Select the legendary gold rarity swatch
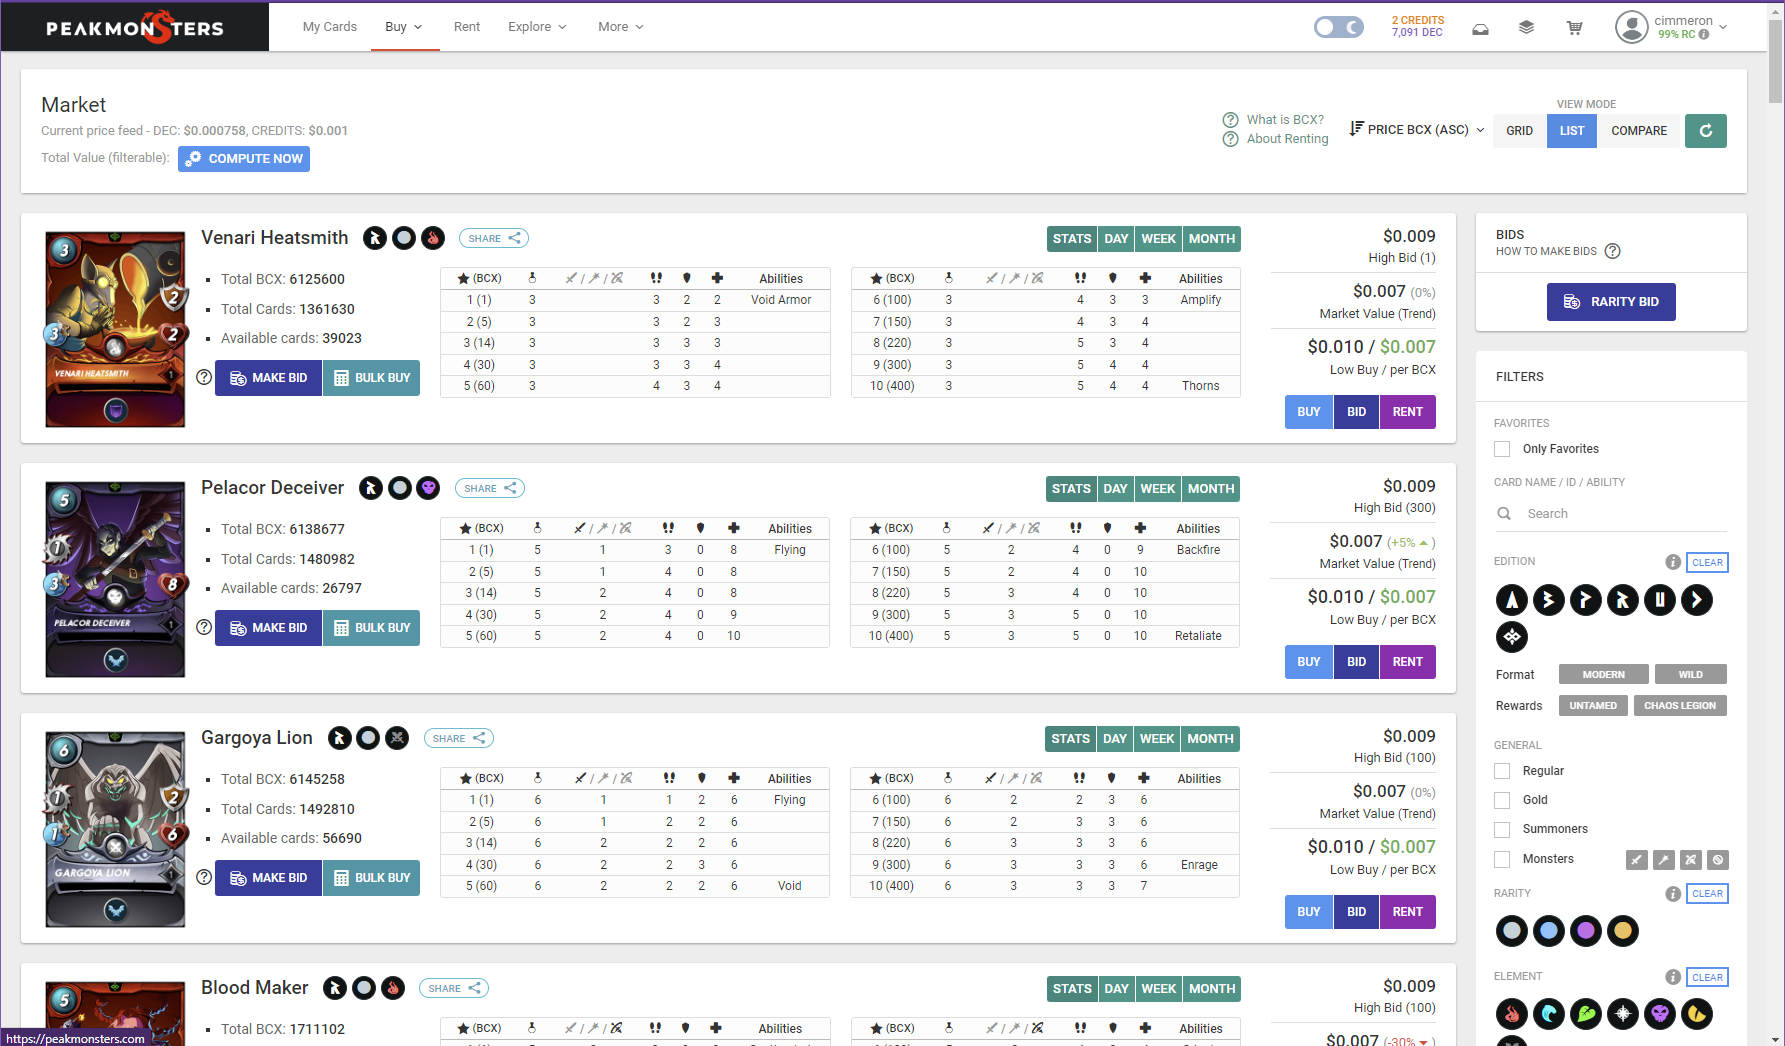 1623,931
